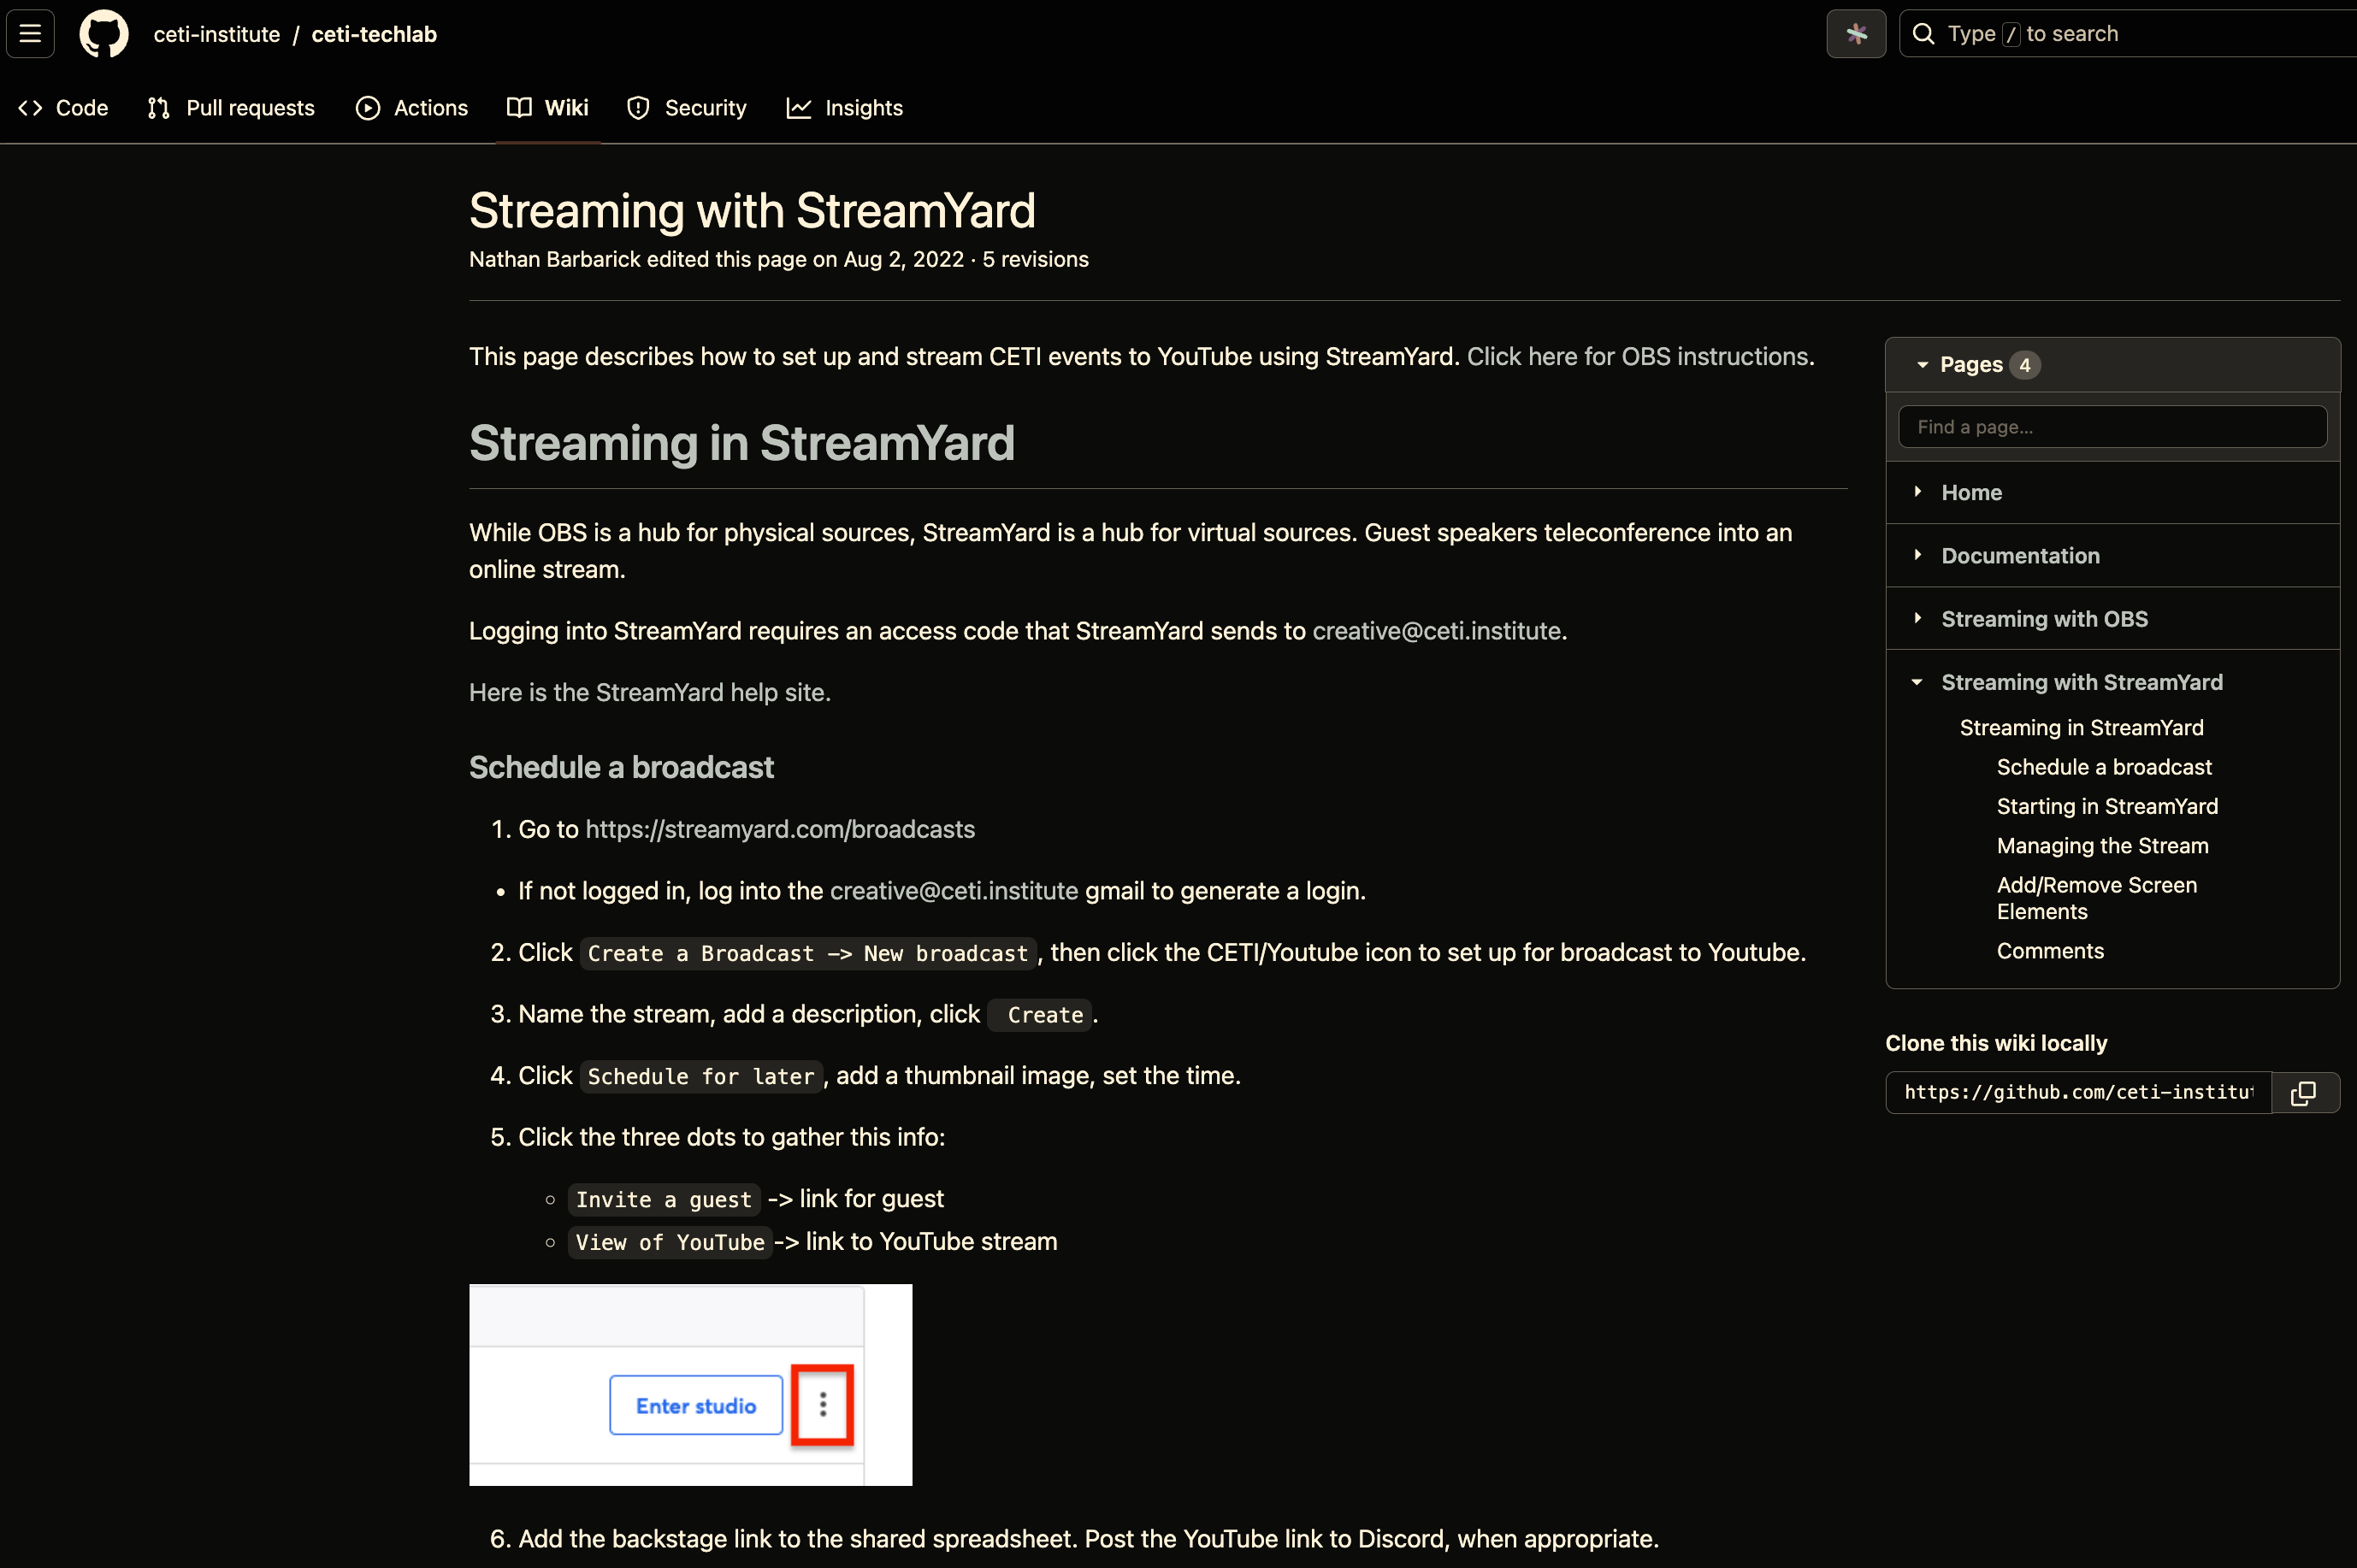The image size is (2357, 1568).
Task: Click the Code tab brackets icon
Action: coord(30,108)
